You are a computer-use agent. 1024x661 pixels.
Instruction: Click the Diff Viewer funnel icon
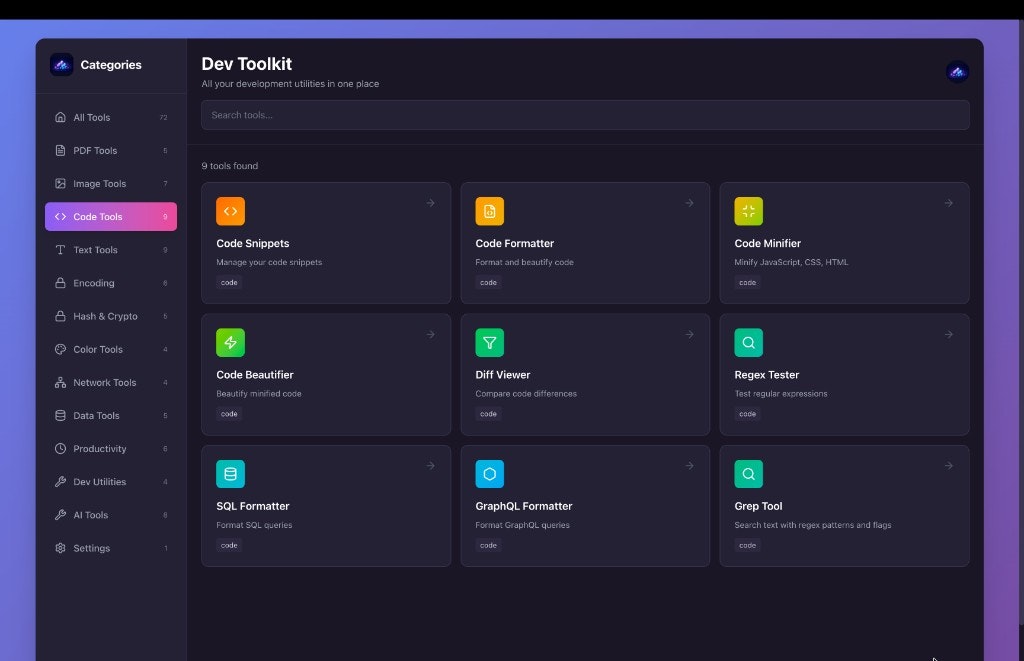point(490,342)
